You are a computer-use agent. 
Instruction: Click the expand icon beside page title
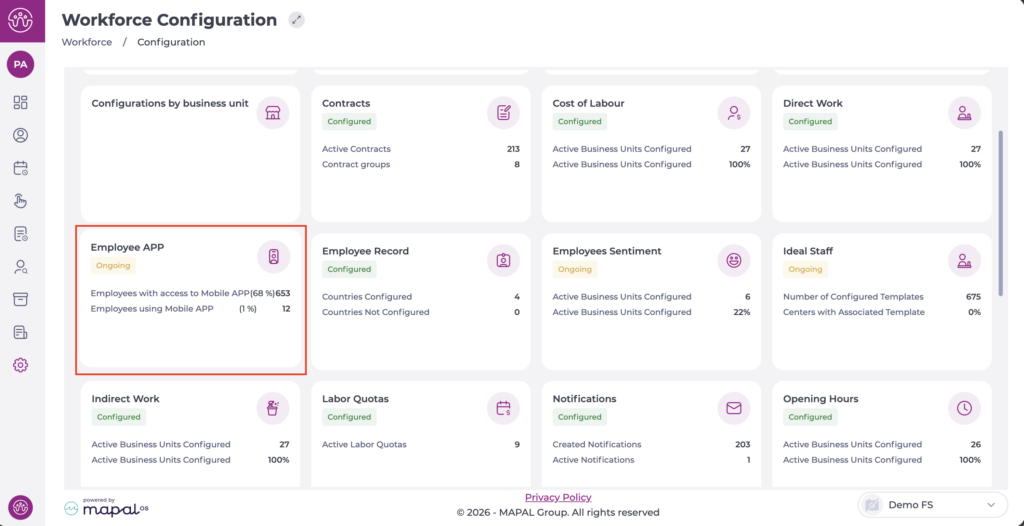(x=296, y=20)
